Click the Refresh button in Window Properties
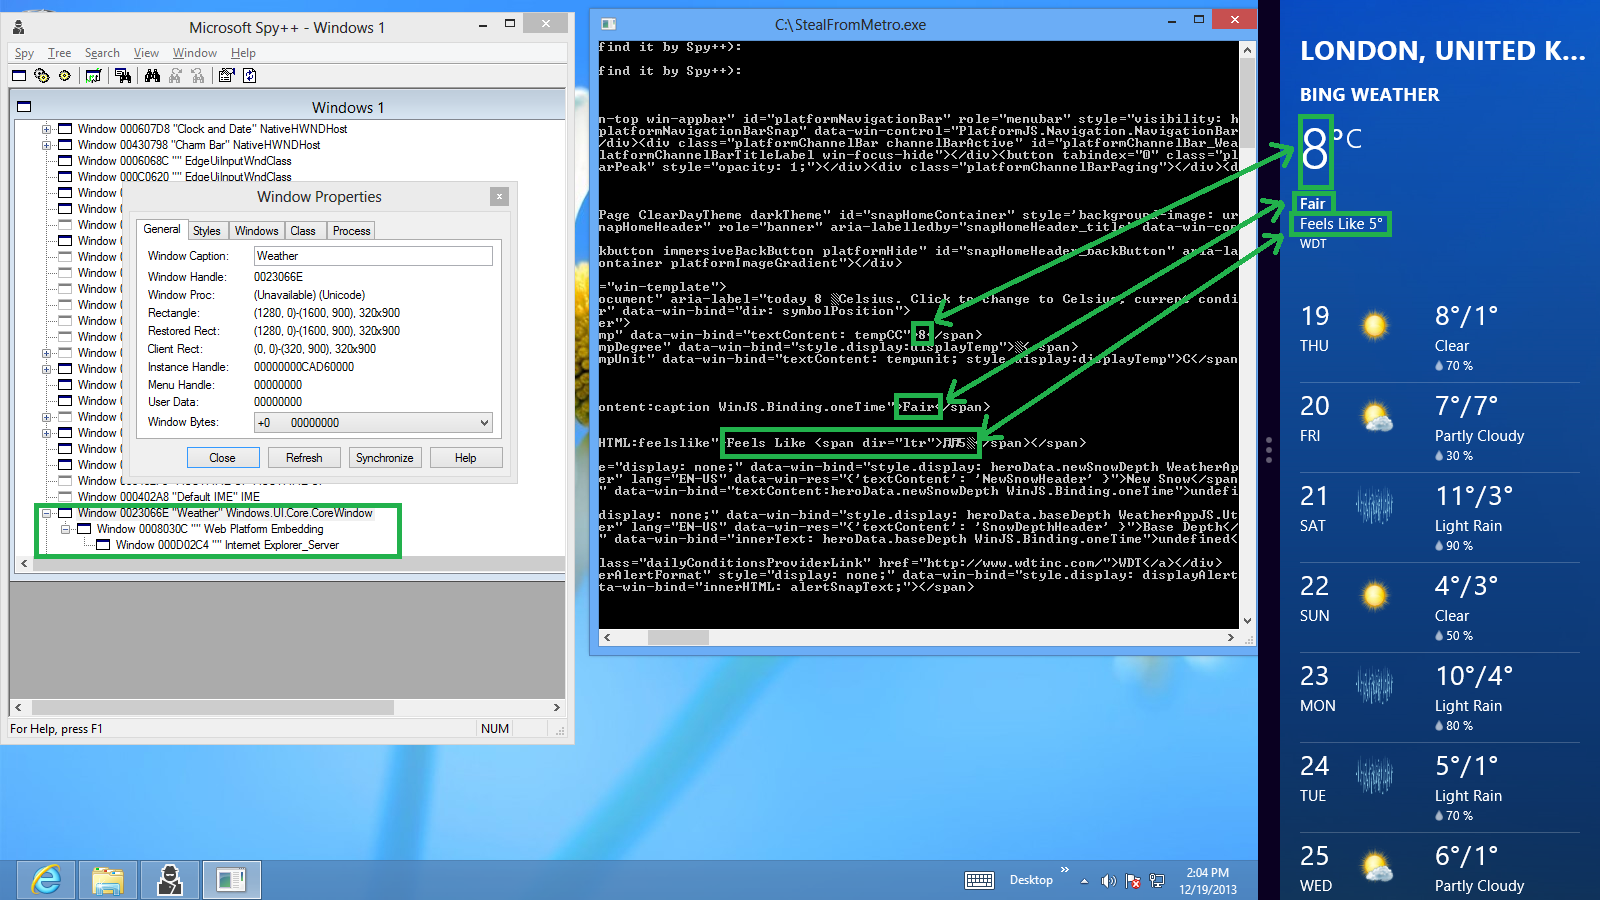Screen dimensions: 1600x900 point(304,457)
